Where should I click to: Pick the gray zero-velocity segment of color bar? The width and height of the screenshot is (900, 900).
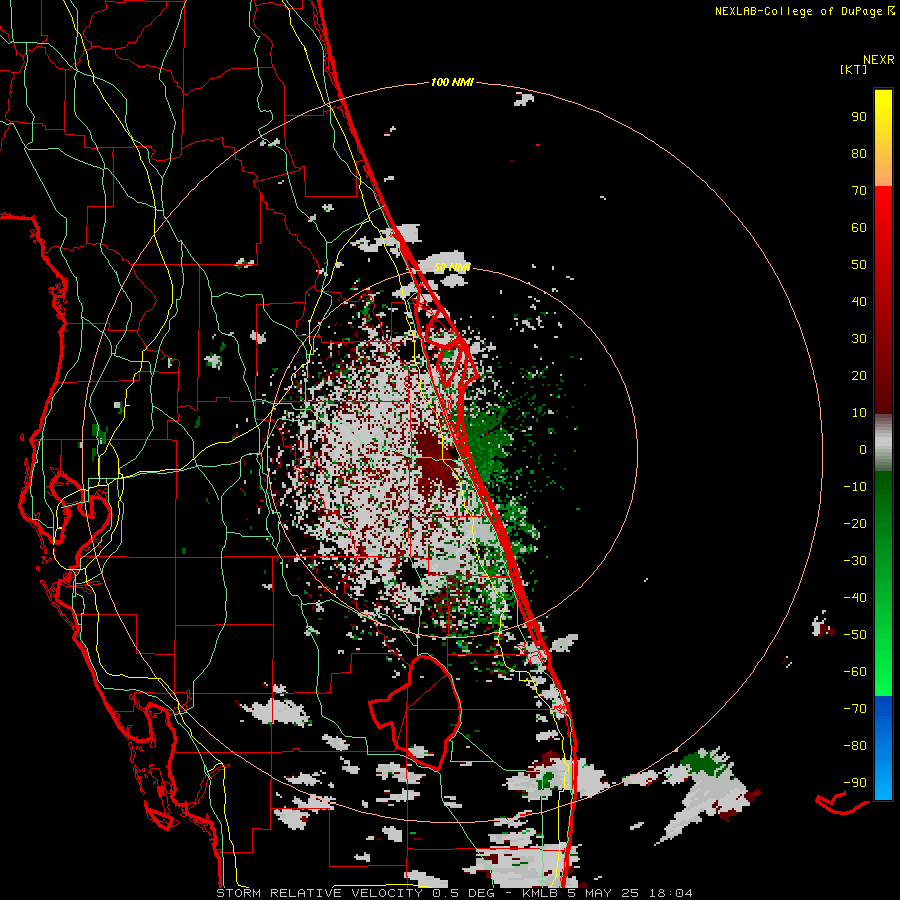pyautogui.click(x=883, y=443)
